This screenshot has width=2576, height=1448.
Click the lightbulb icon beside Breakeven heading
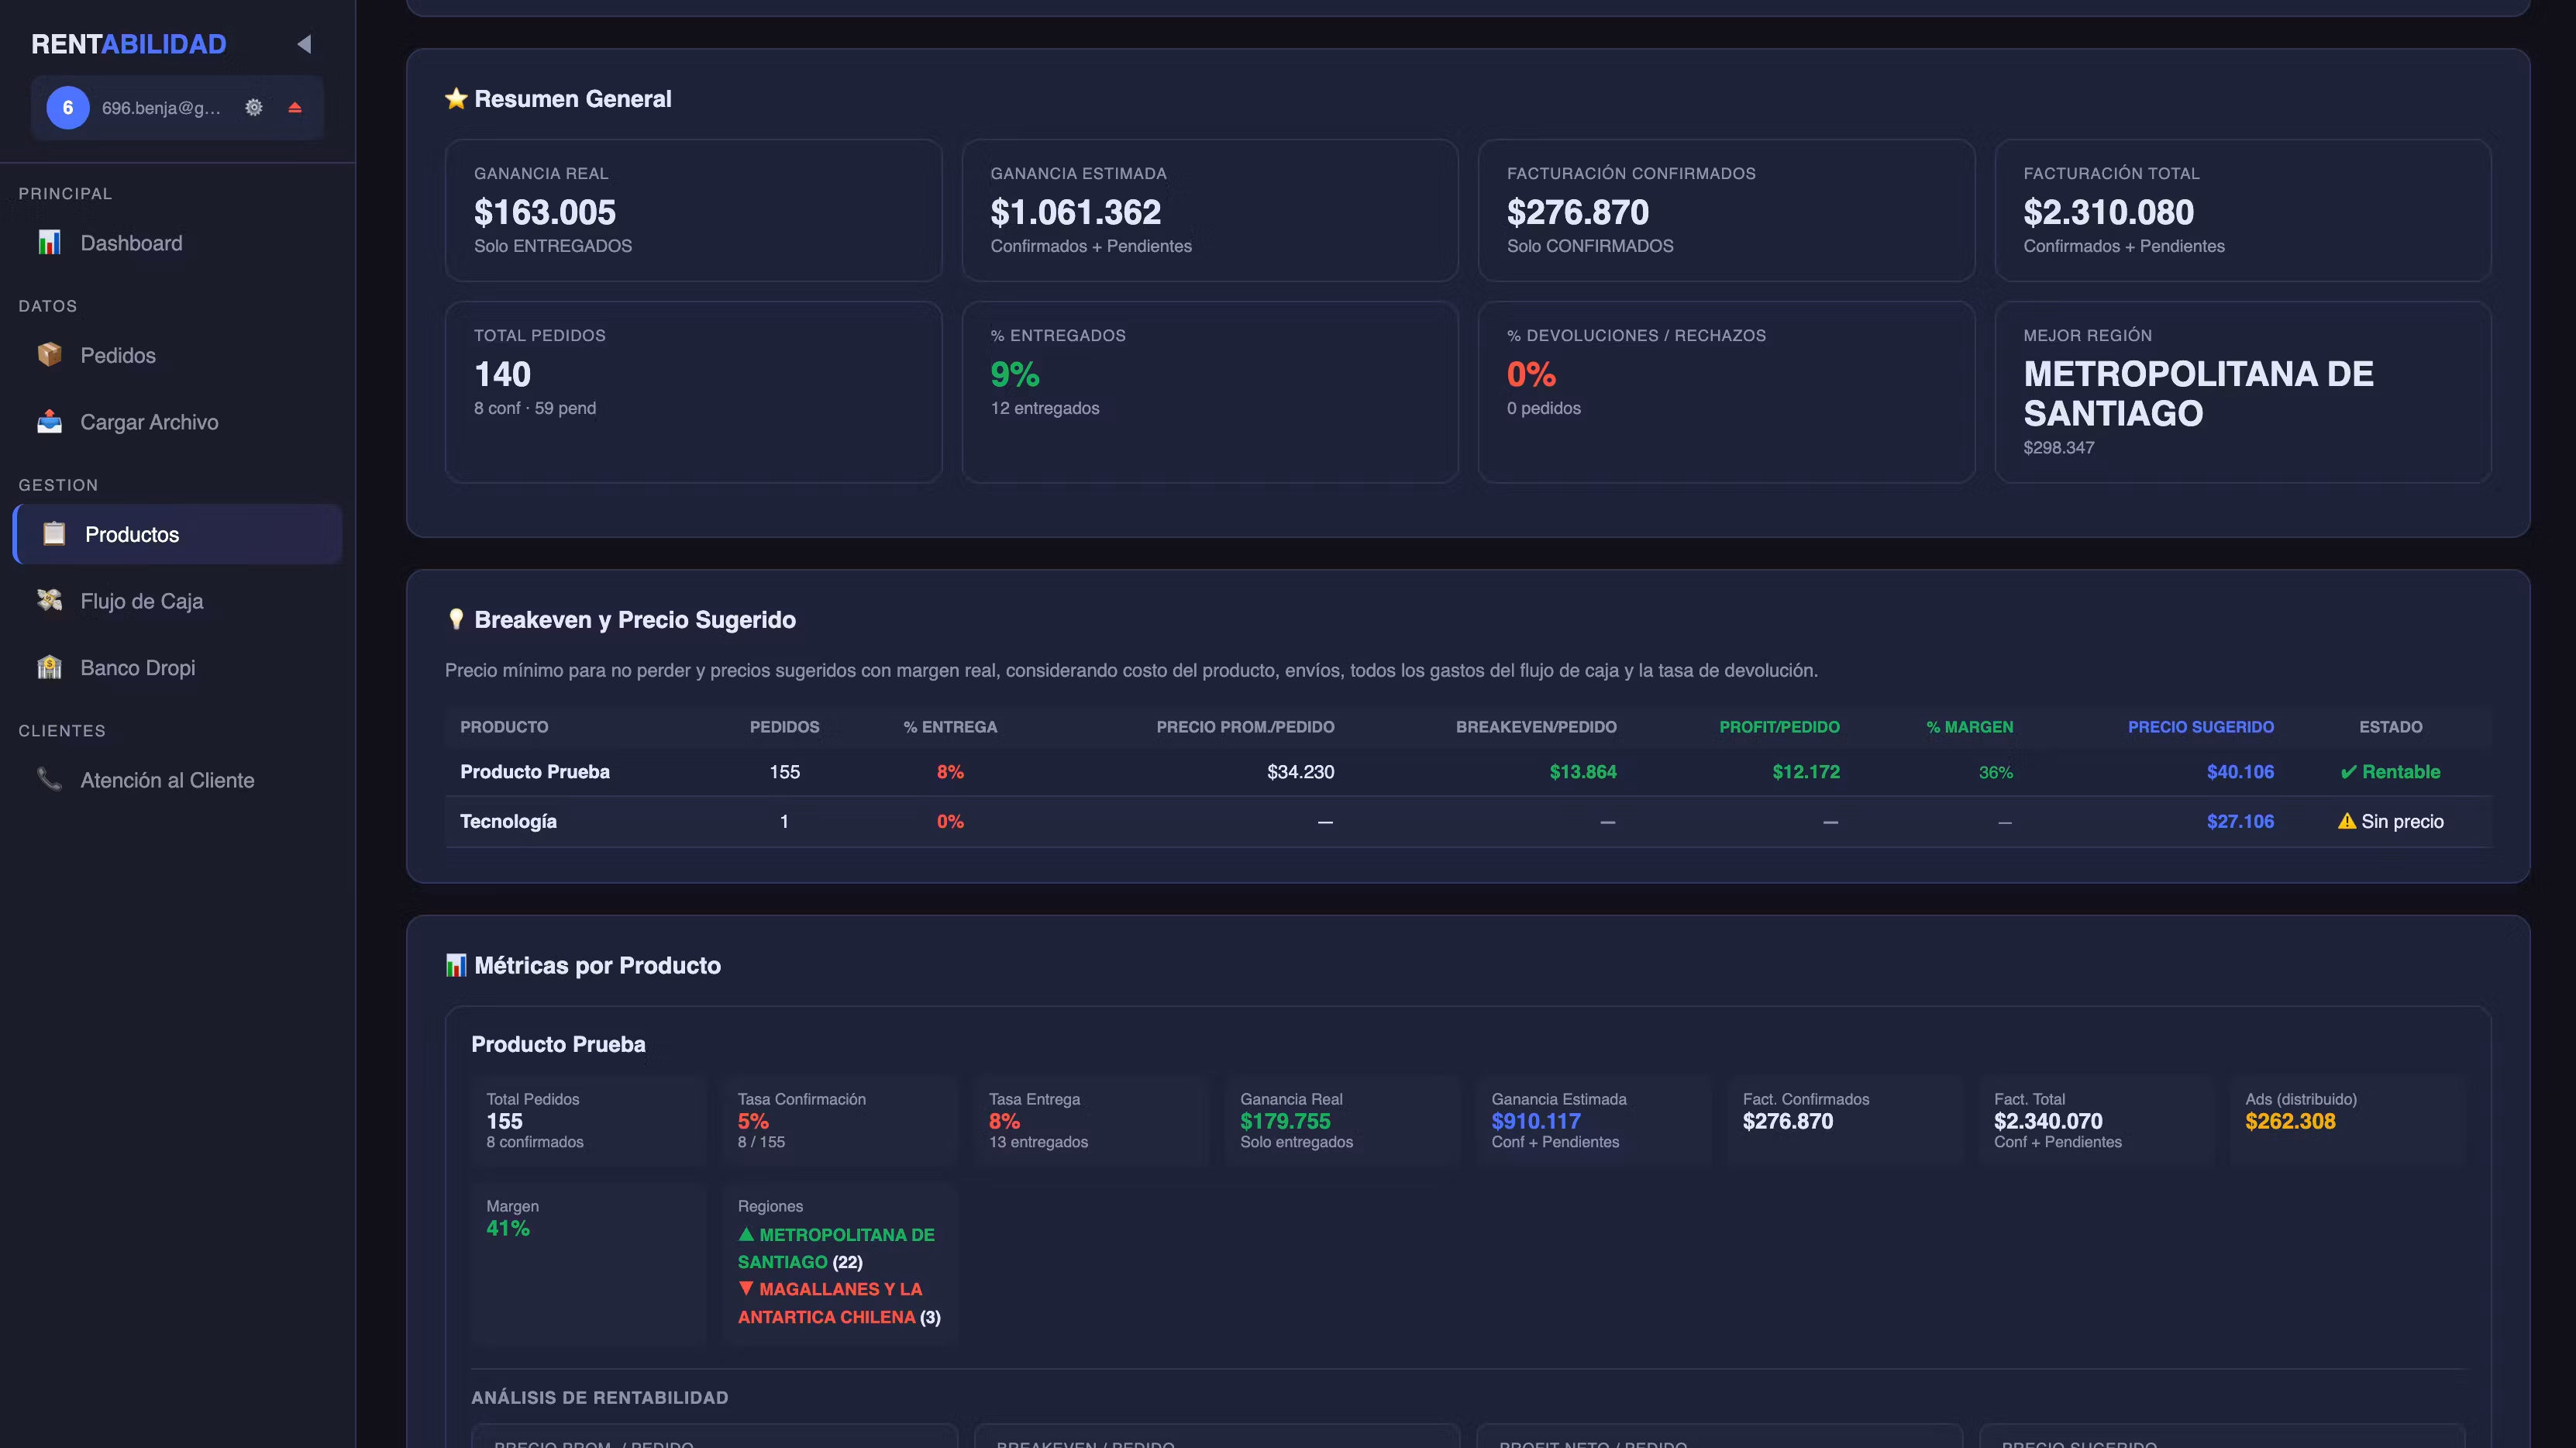tap(456, 619)
